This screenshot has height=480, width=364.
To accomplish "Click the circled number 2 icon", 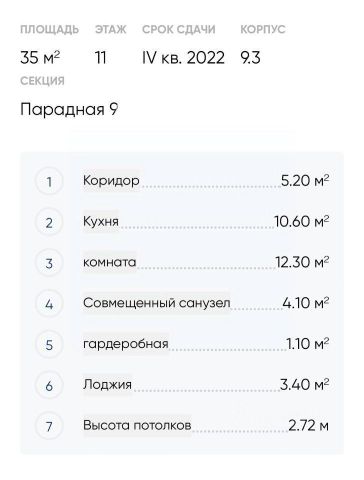I will 49,222.
